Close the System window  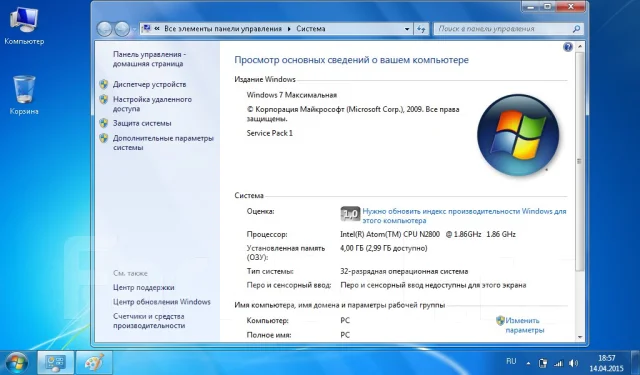tap(571, 7)
